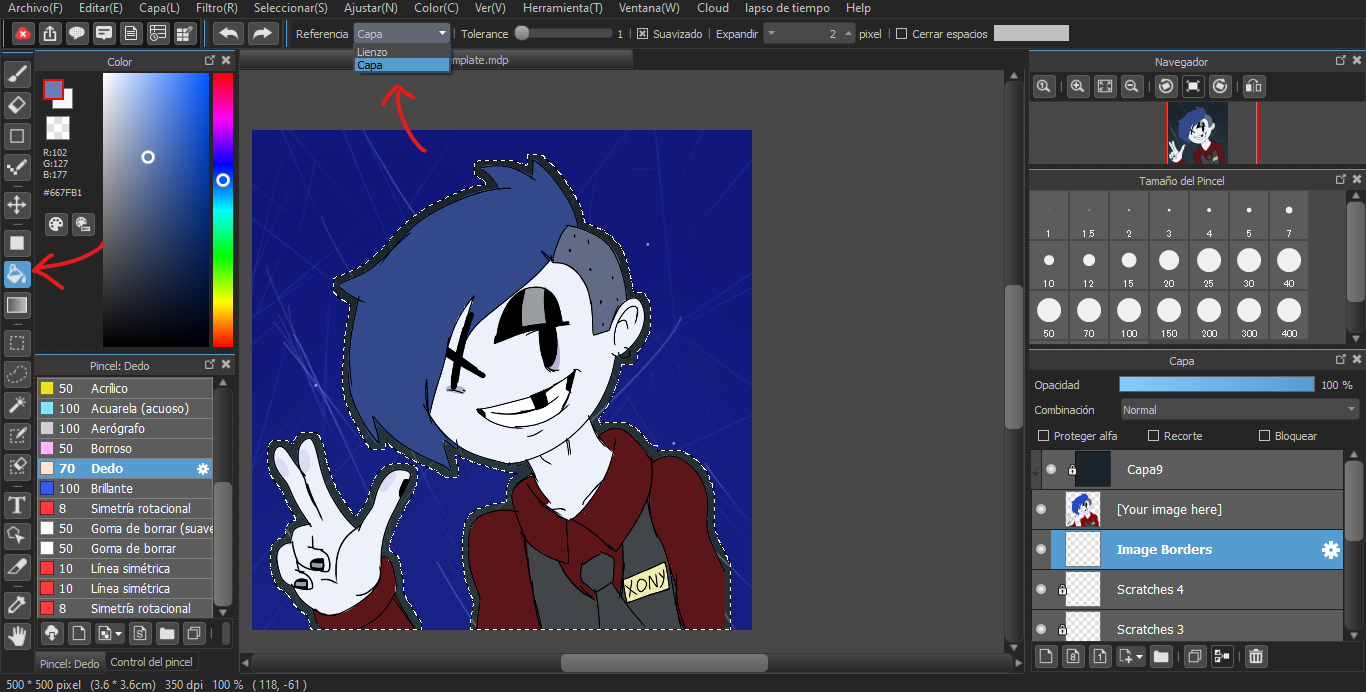The height and width of the screenshot is (692, 1366).
Task: Select the Acuarela (acuoso) brush
Action: coord(138,408)
